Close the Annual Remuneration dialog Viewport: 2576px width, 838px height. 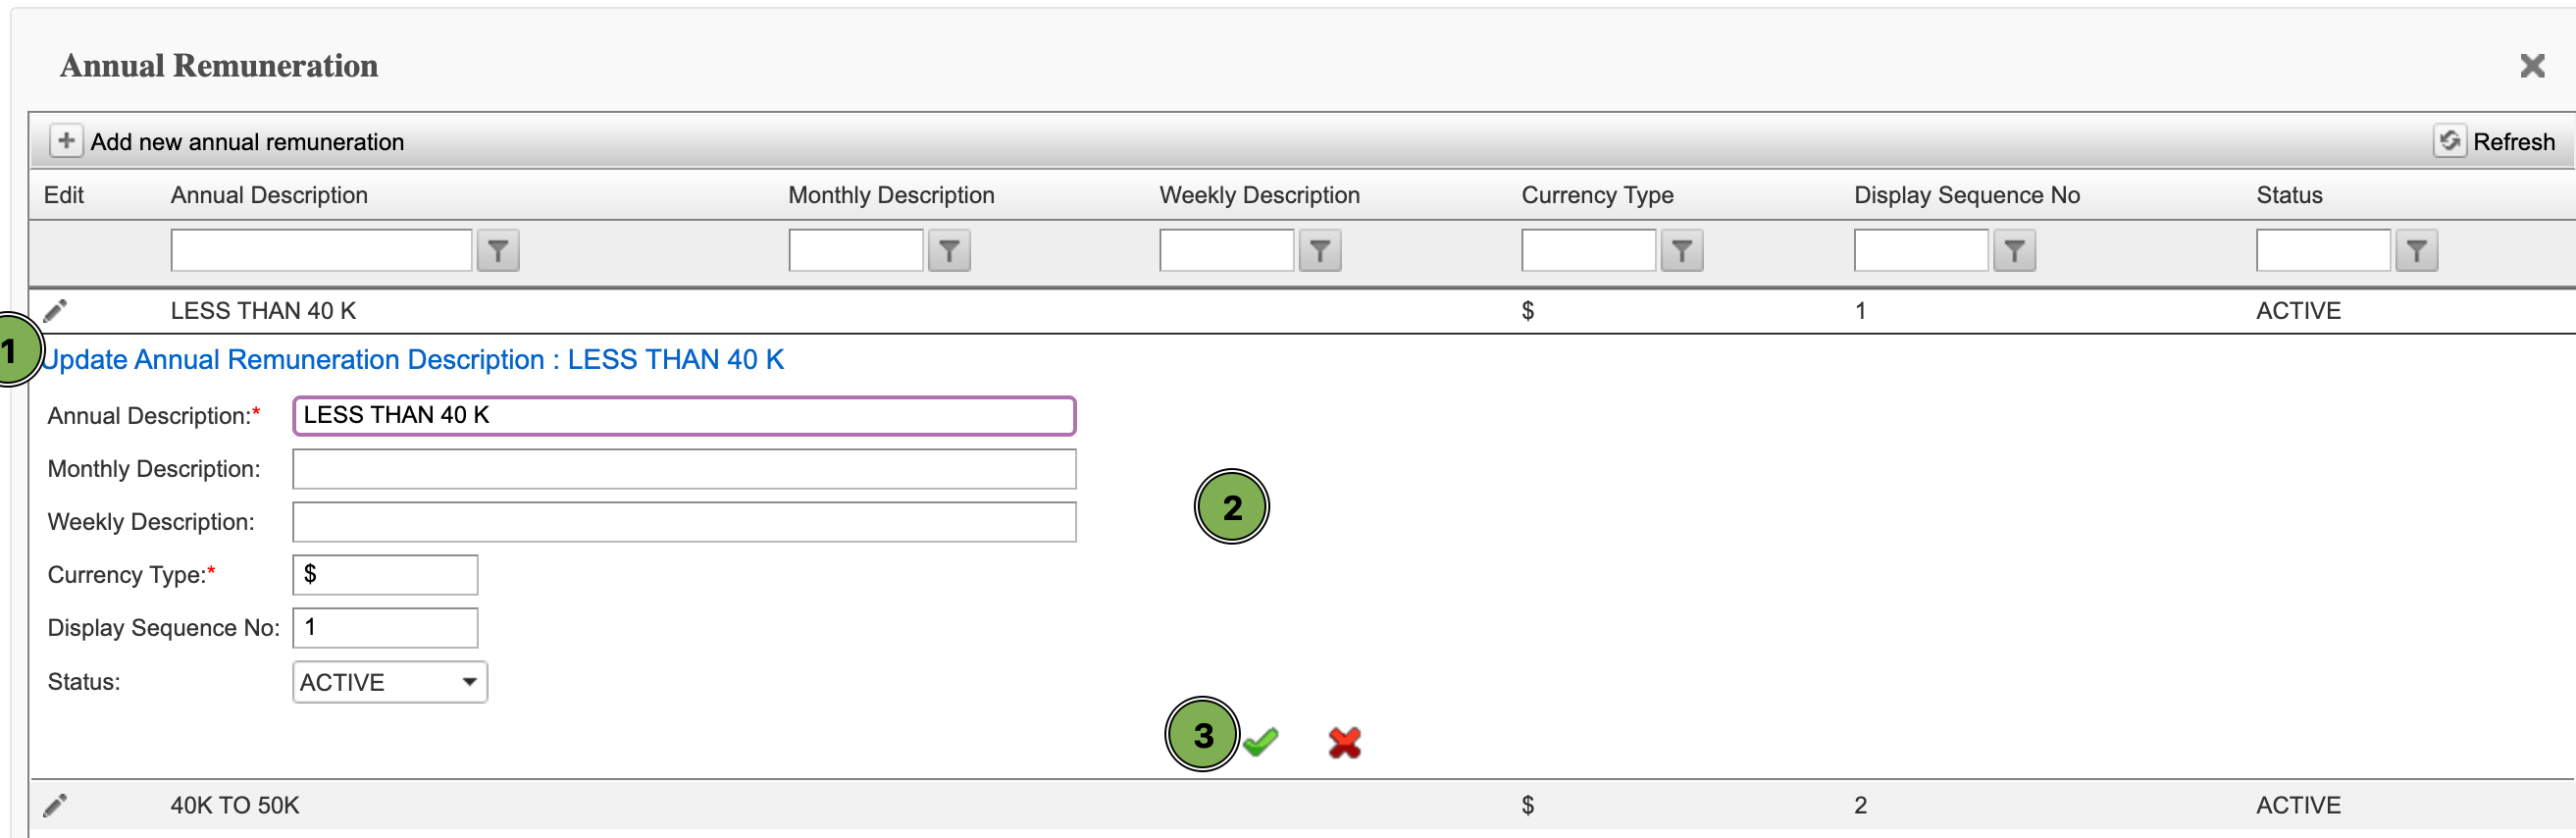(2532, 66)
